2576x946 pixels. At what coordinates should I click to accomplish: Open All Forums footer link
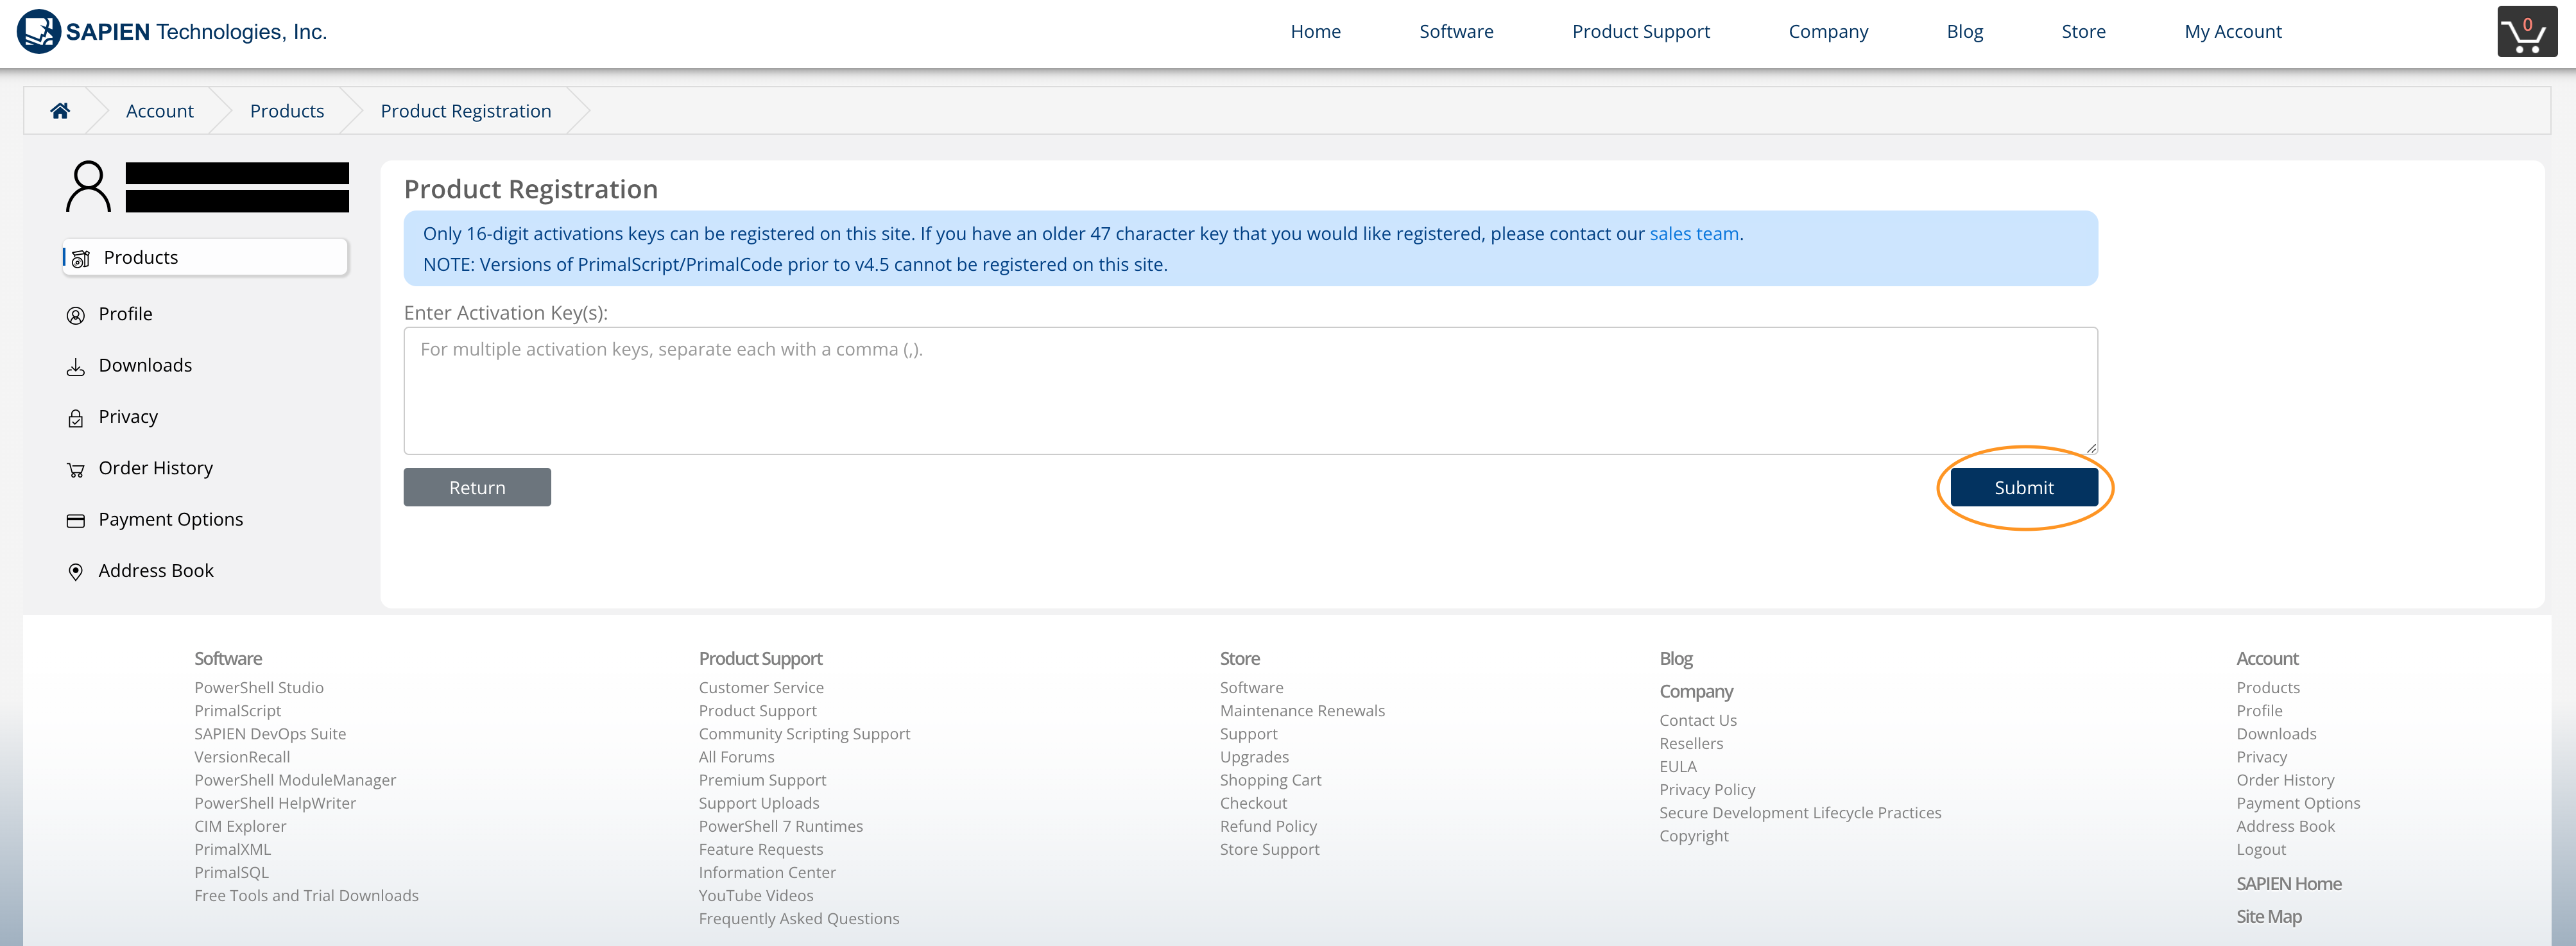(736, 757)
